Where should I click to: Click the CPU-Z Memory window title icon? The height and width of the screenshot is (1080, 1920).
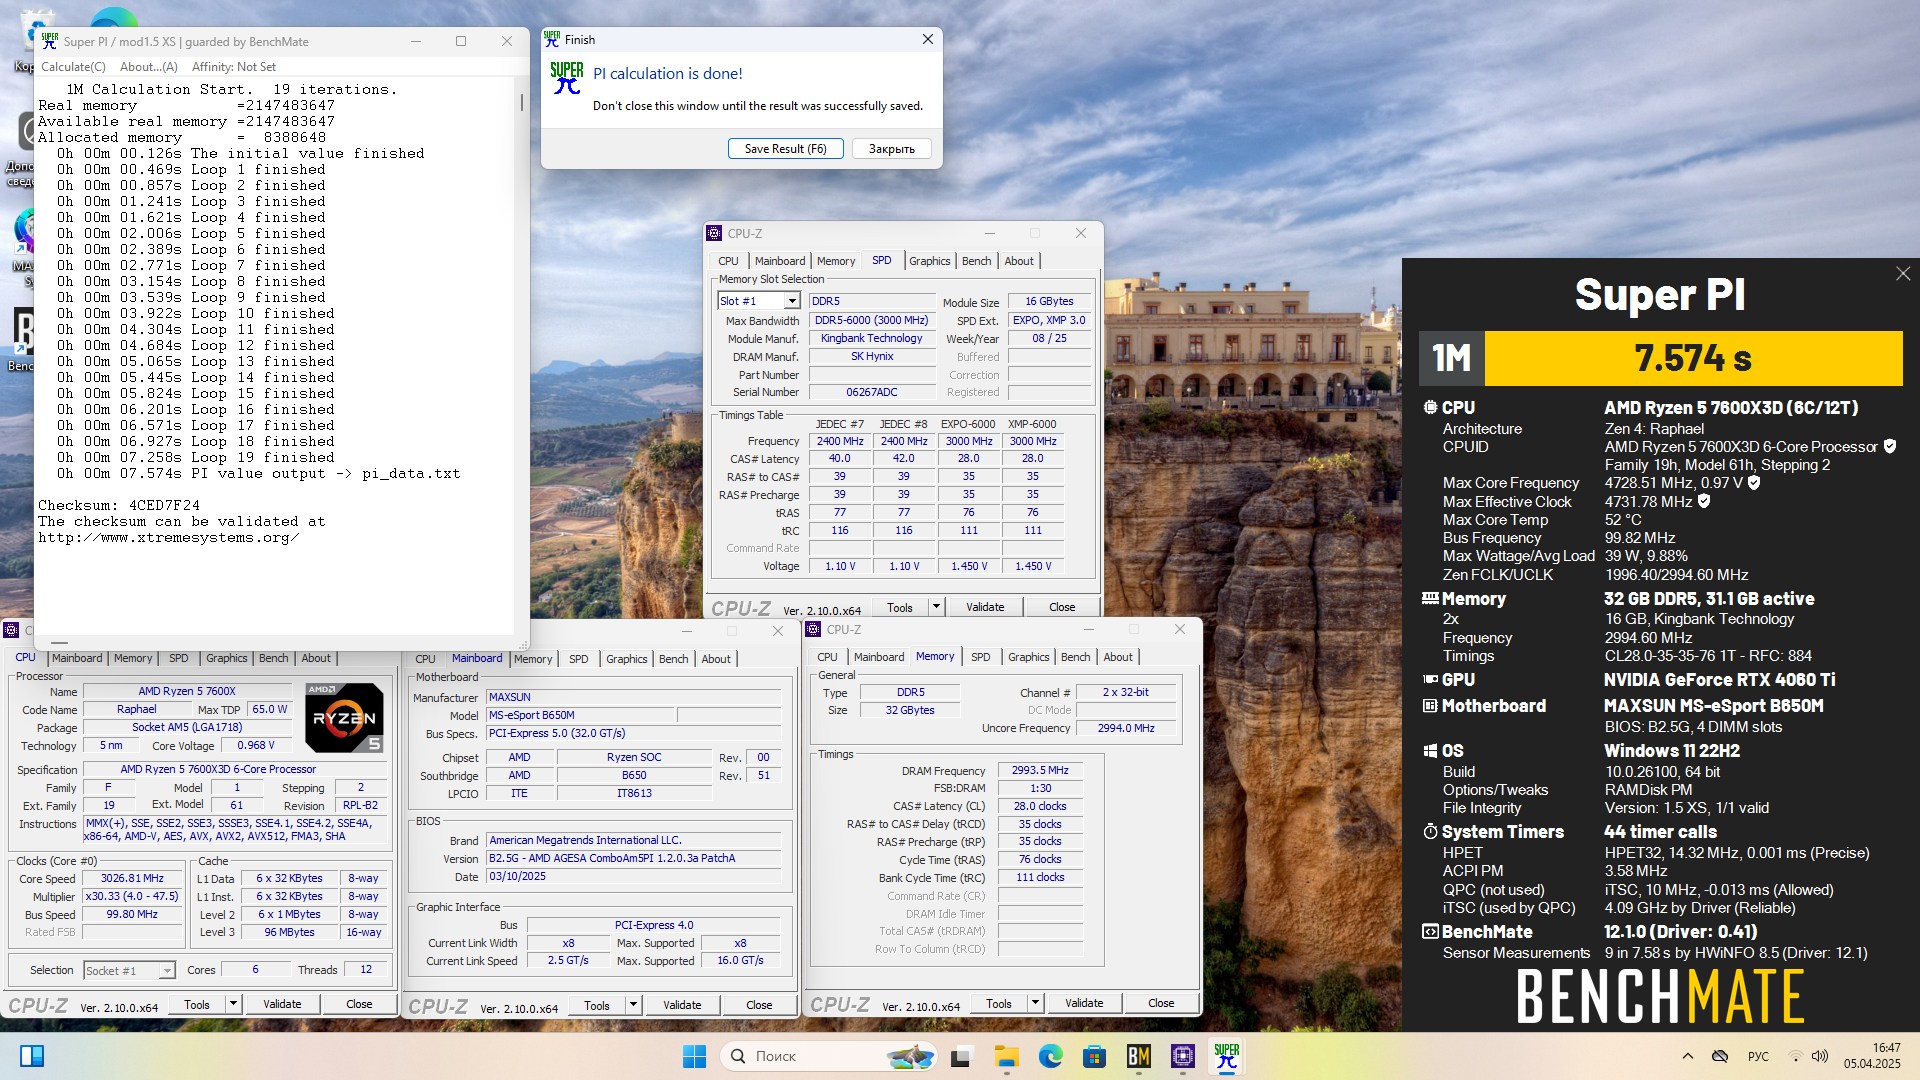[813, 629]
